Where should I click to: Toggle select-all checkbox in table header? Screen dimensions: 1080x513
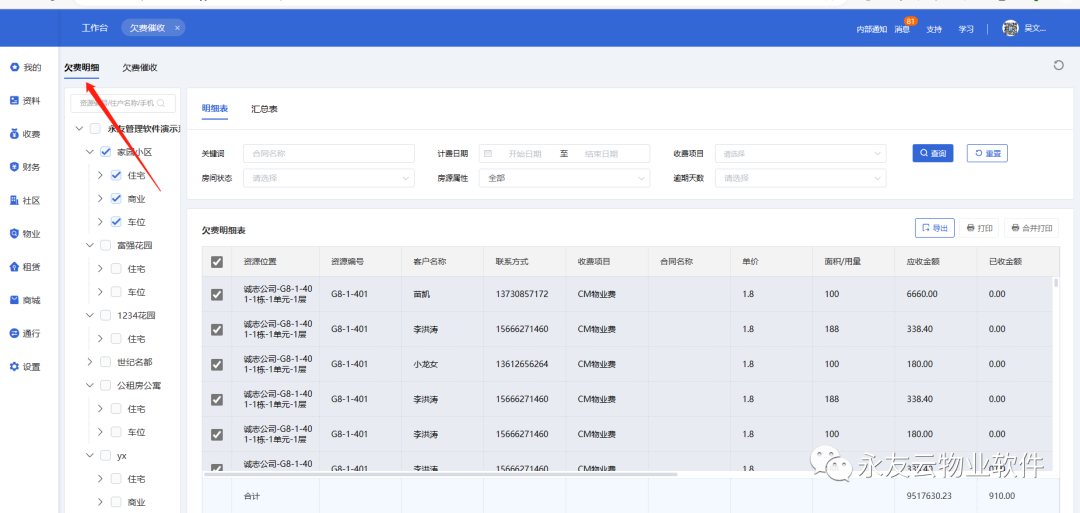click(x=216, y=262)
